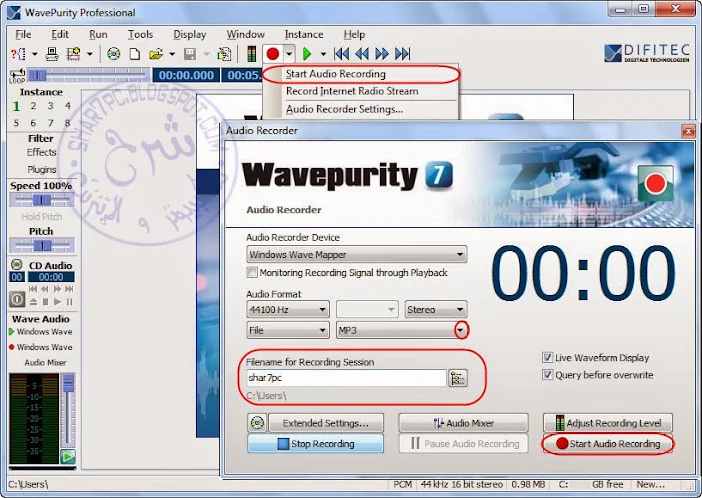The height and width of the screenshot is (498, 702).
Task: Expand the help icon dropdown arrow
Action: tap(35, 54)
